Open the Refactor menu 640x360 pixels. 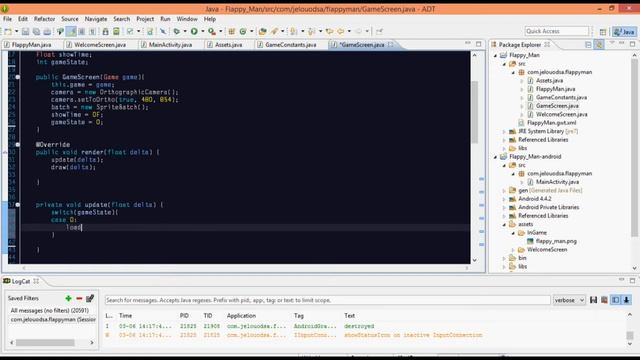tap(44, 19)
